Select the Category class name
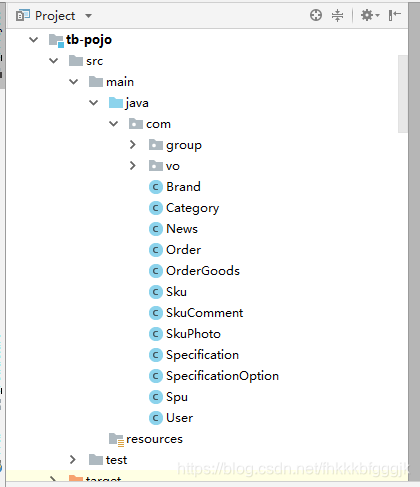 pos(193,208)
